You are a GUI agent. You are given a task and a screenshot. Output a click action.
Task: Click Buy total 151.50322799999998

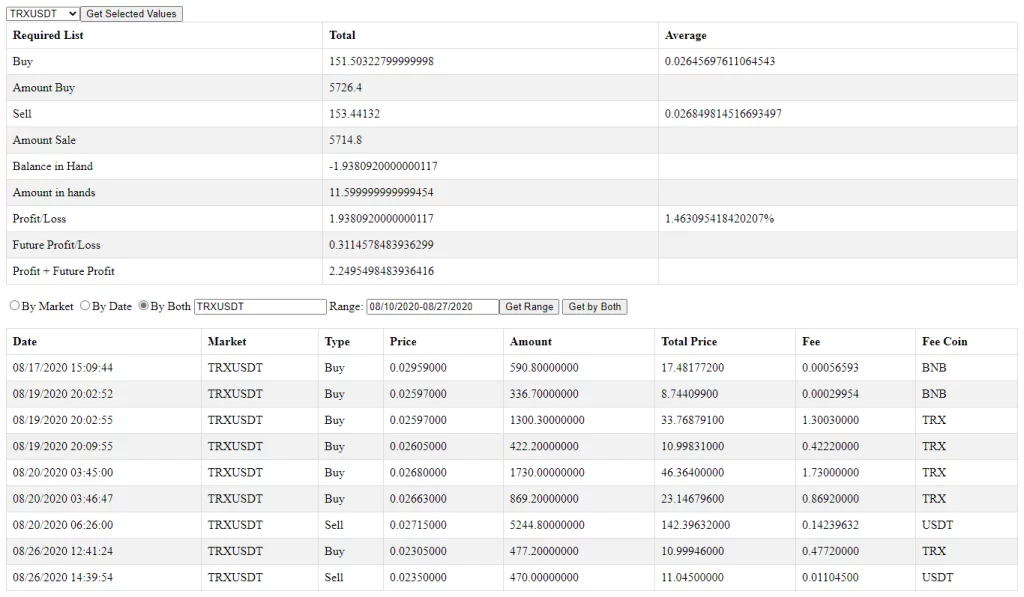[381, 61]
